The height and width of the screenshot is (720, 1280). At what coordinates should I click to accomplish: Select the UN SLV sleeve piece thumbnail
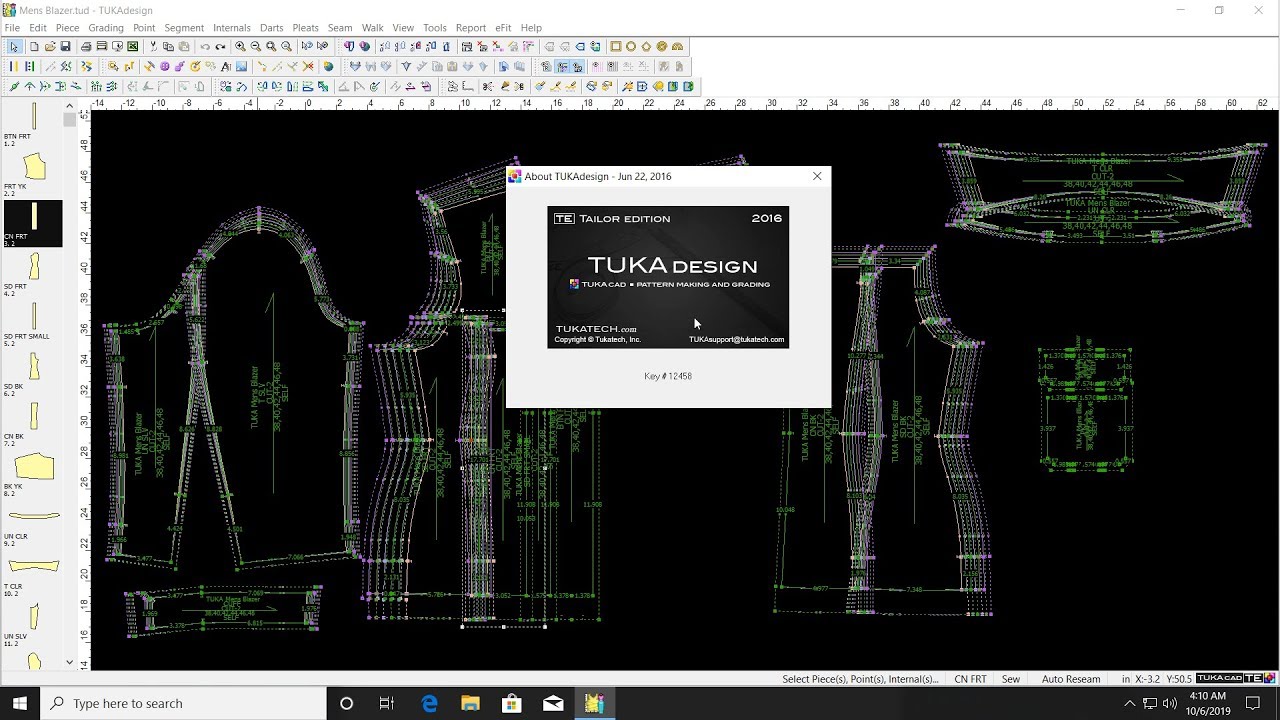34,616
